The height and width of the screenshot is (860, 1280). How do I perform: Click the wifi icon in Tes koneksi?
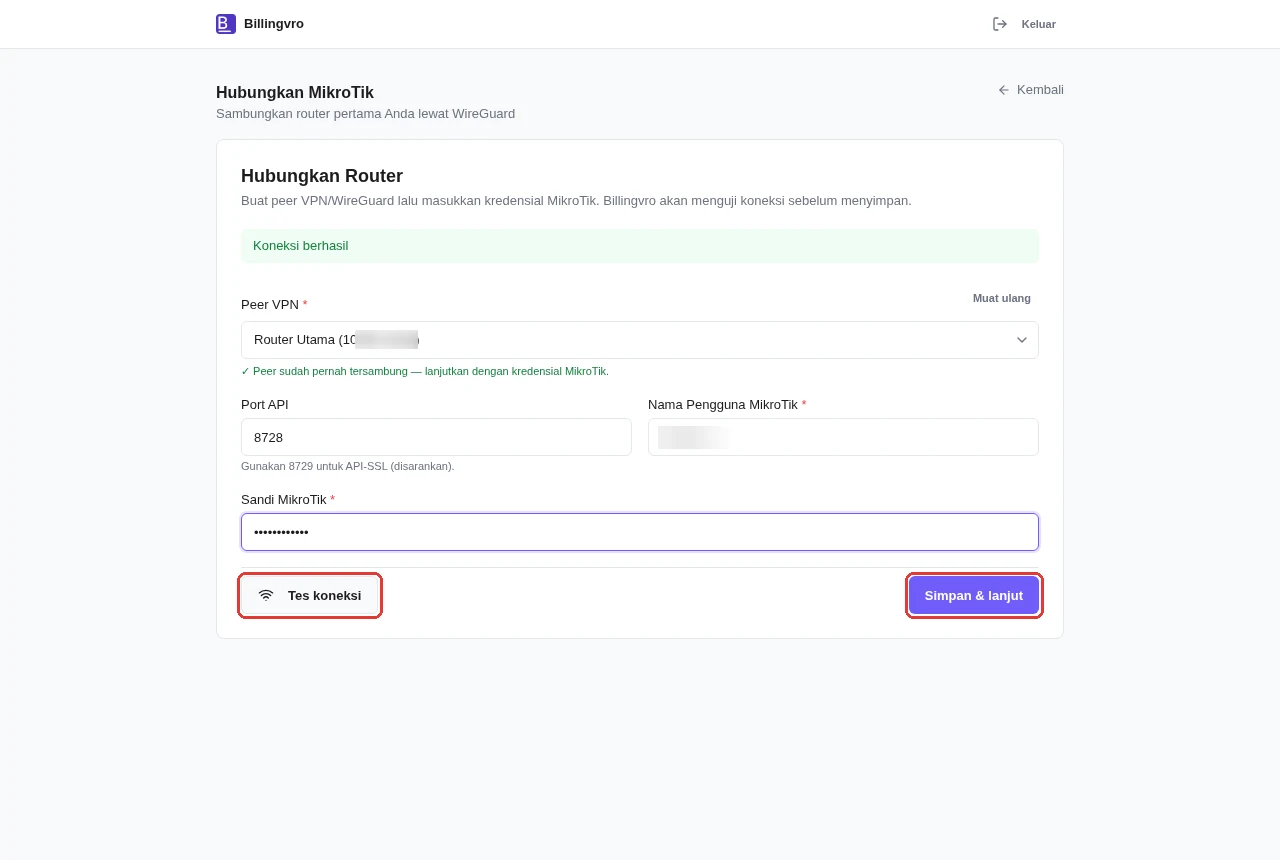click(266, 595)
